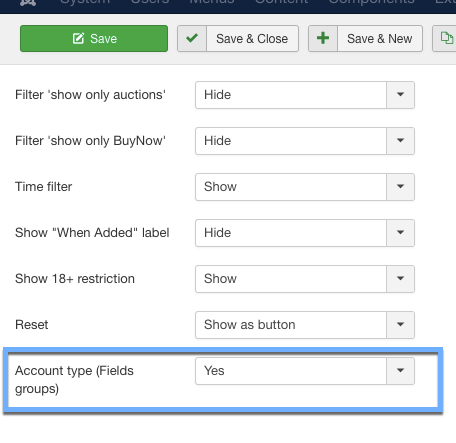
Task: Expand Filter 'show only BuyNow' dropdown
Action: [x=305, y=141]
